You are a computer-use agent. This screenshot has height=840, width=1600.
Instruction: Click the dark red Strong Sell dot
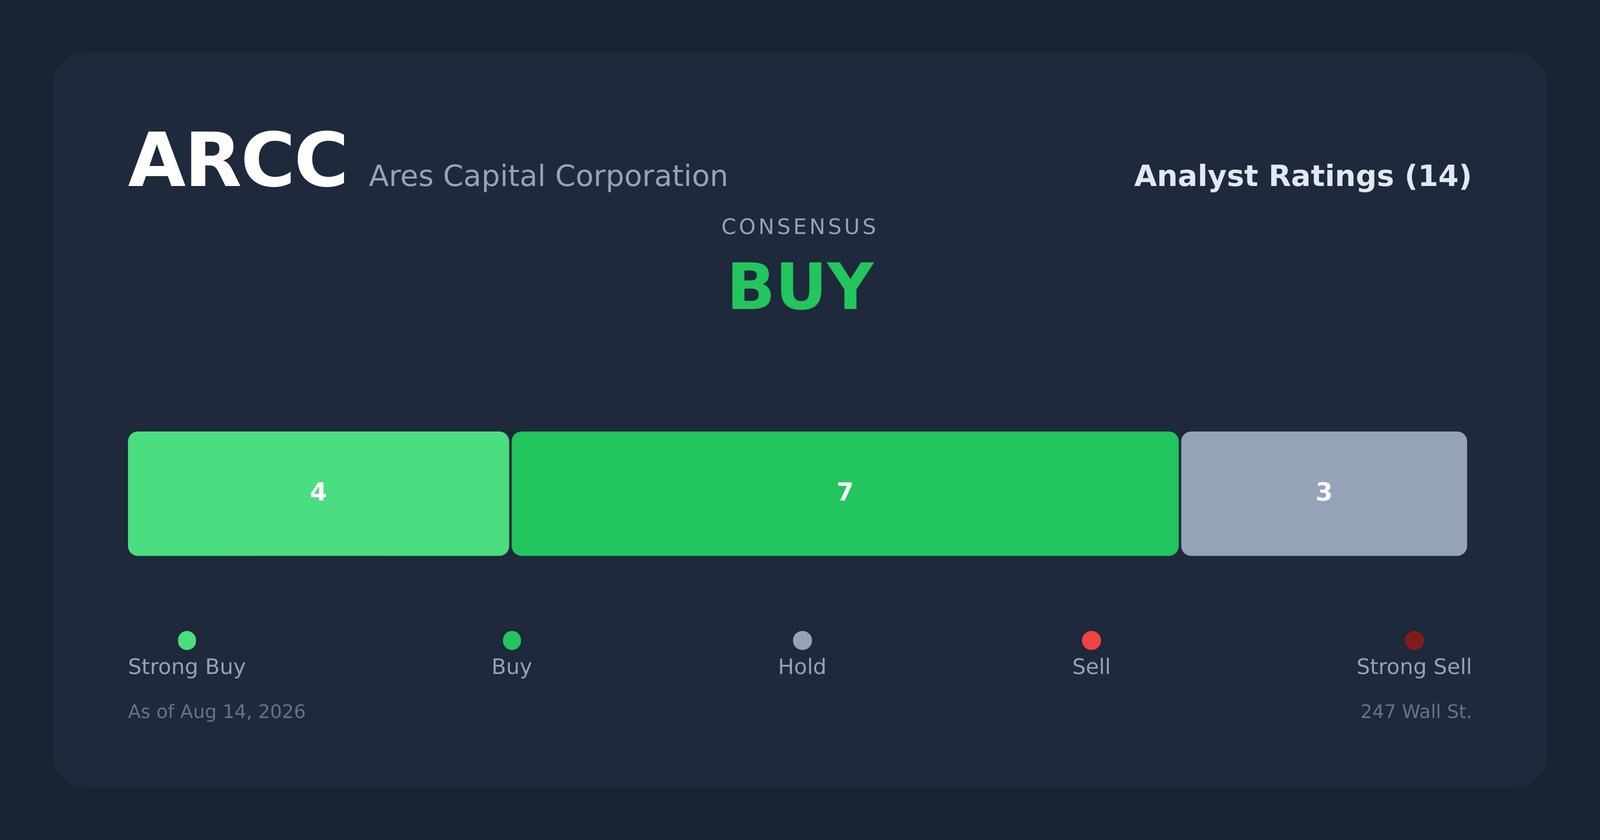[1414, 640]
